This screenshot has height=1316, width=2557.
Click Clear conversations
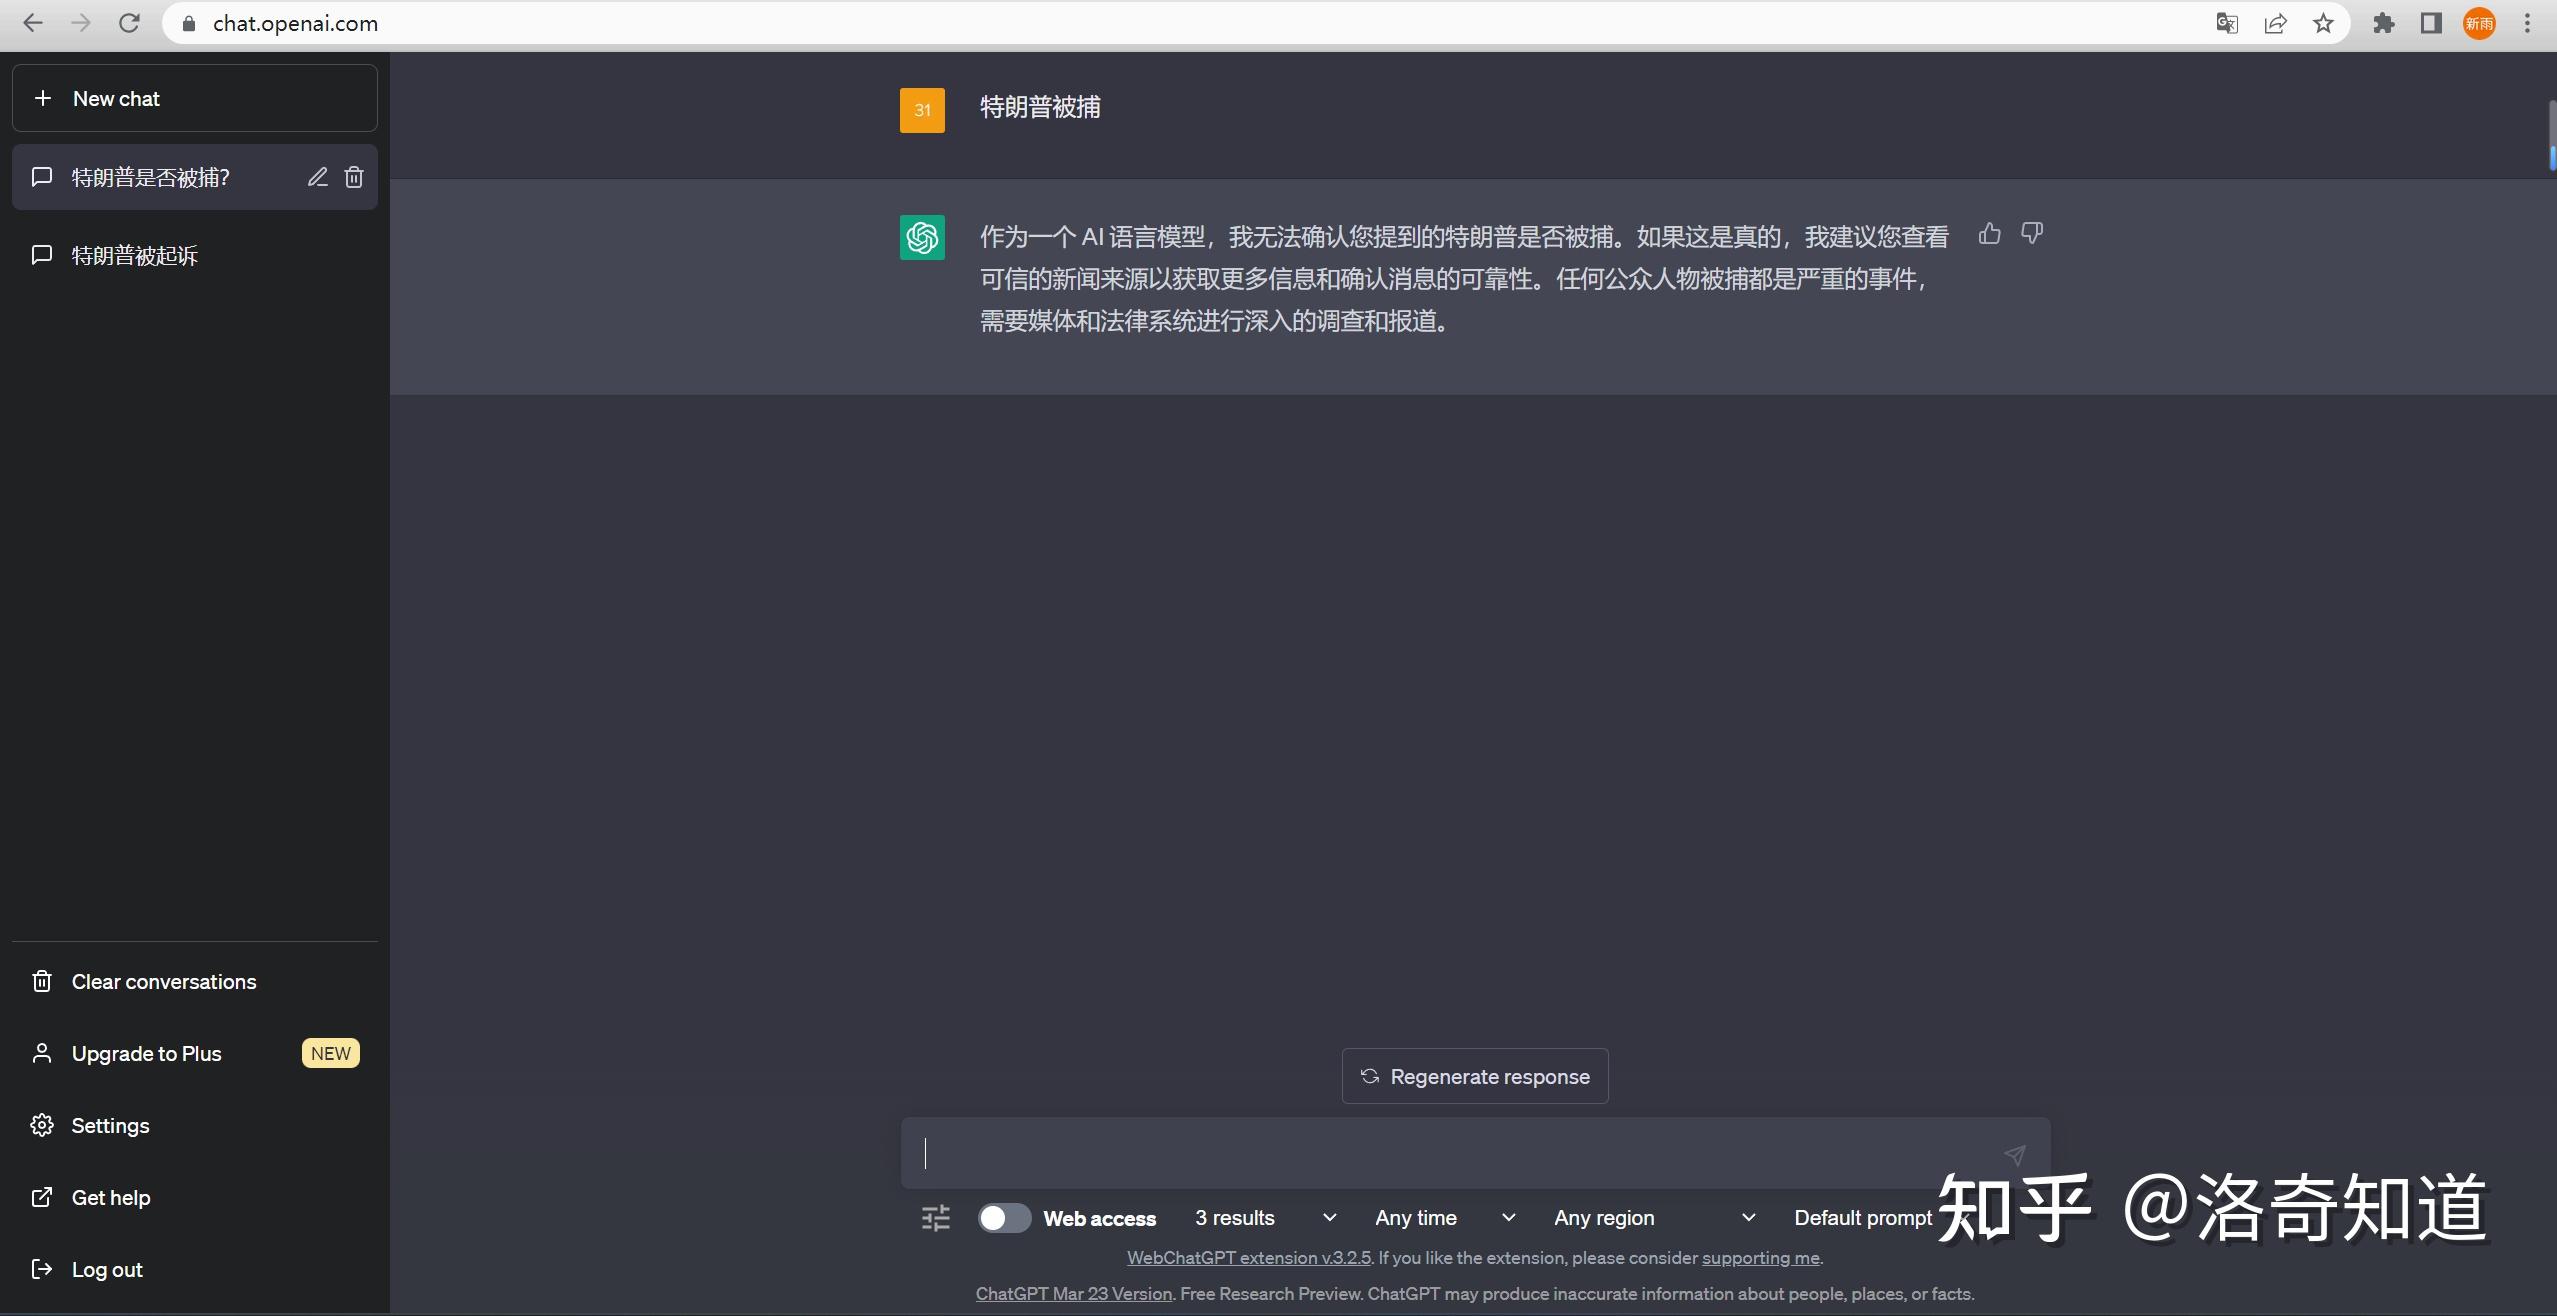pos(195,982)
